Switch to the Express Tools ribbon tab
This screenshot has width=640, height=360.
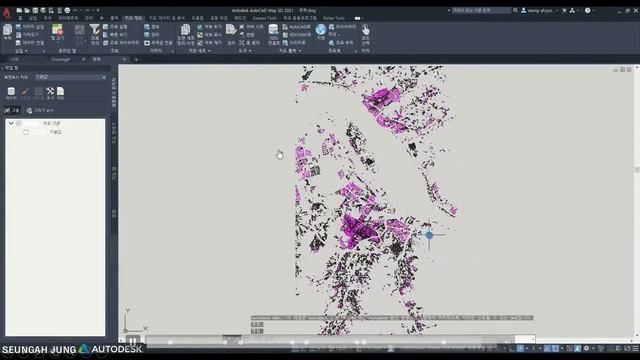pyautogui.click(x=264, y=18)
